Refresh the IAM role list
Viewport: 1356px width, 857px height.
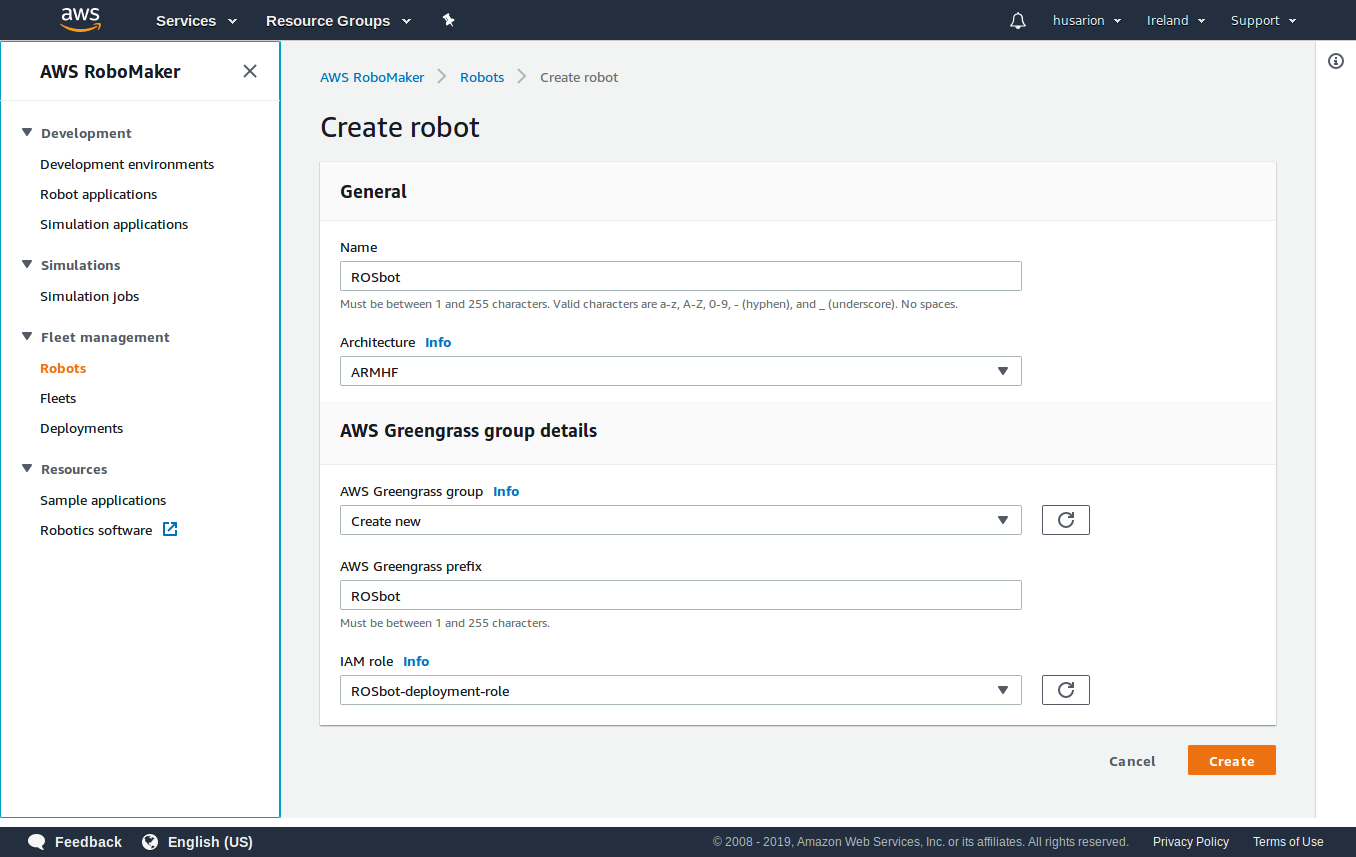(1066, 690)
